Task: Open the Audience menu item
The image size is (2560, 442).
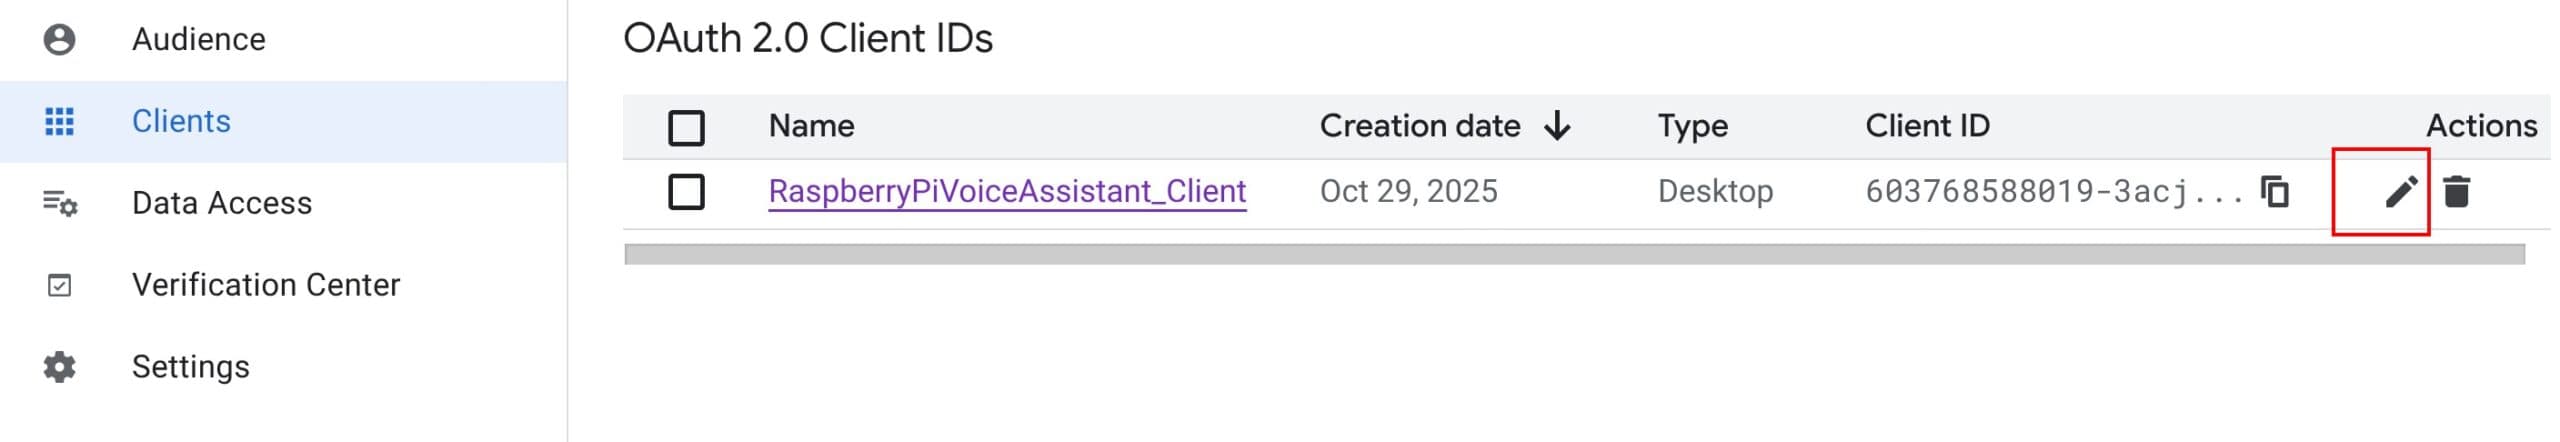Action: point(198,40)
